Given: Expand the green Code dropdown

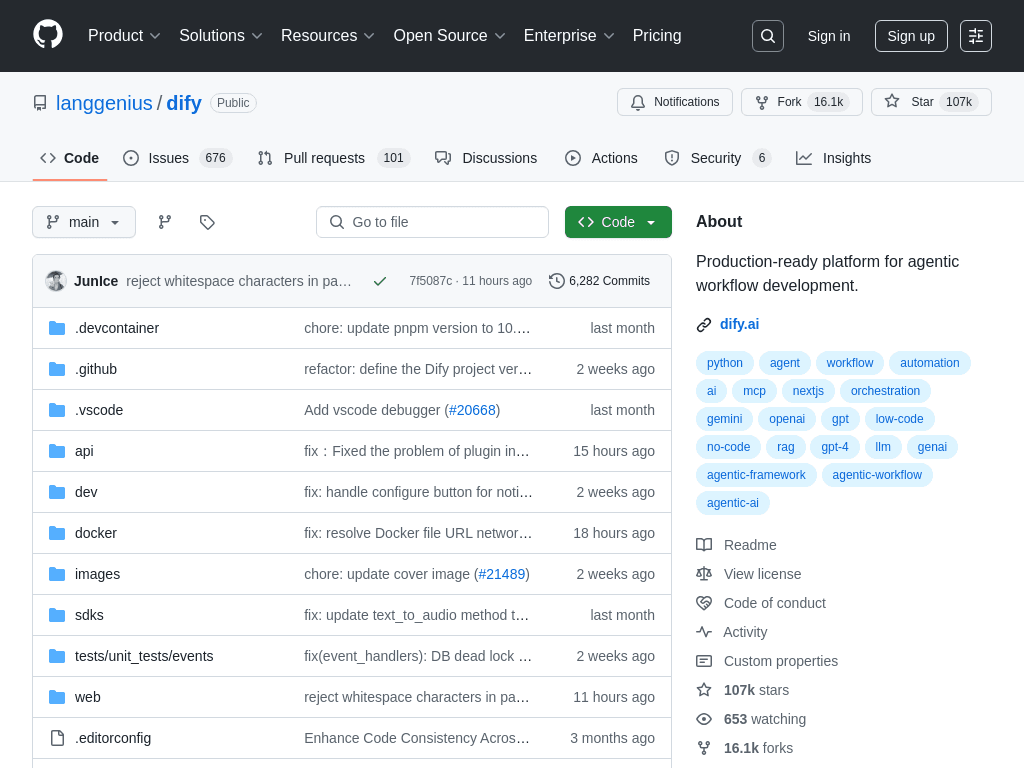Looking at the screenshot, I should pos(618,222).
